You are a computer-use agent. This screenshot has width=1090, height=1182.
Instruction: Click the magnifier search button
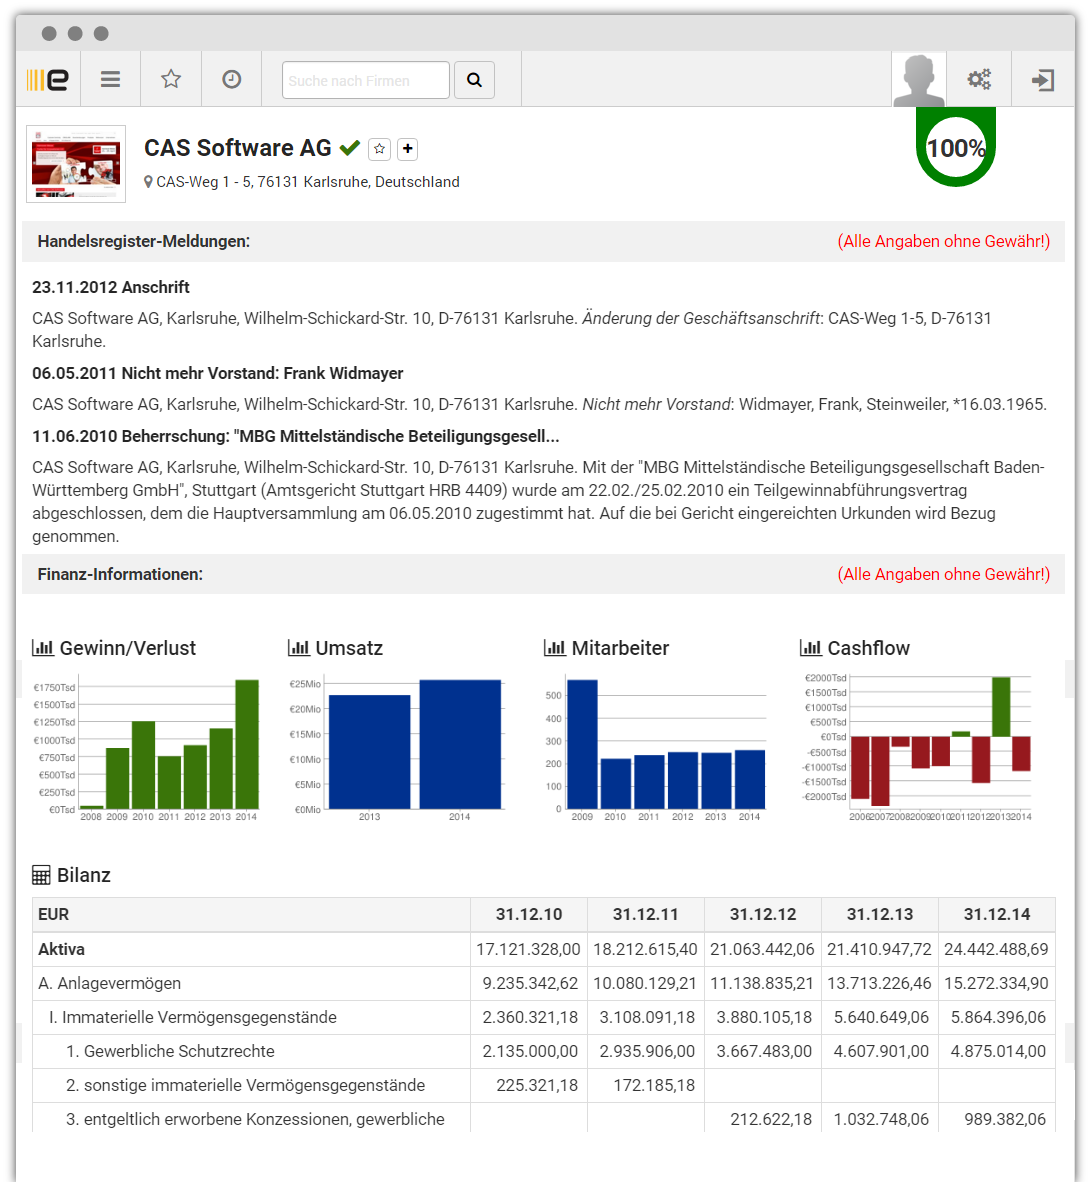pos(474,80)
